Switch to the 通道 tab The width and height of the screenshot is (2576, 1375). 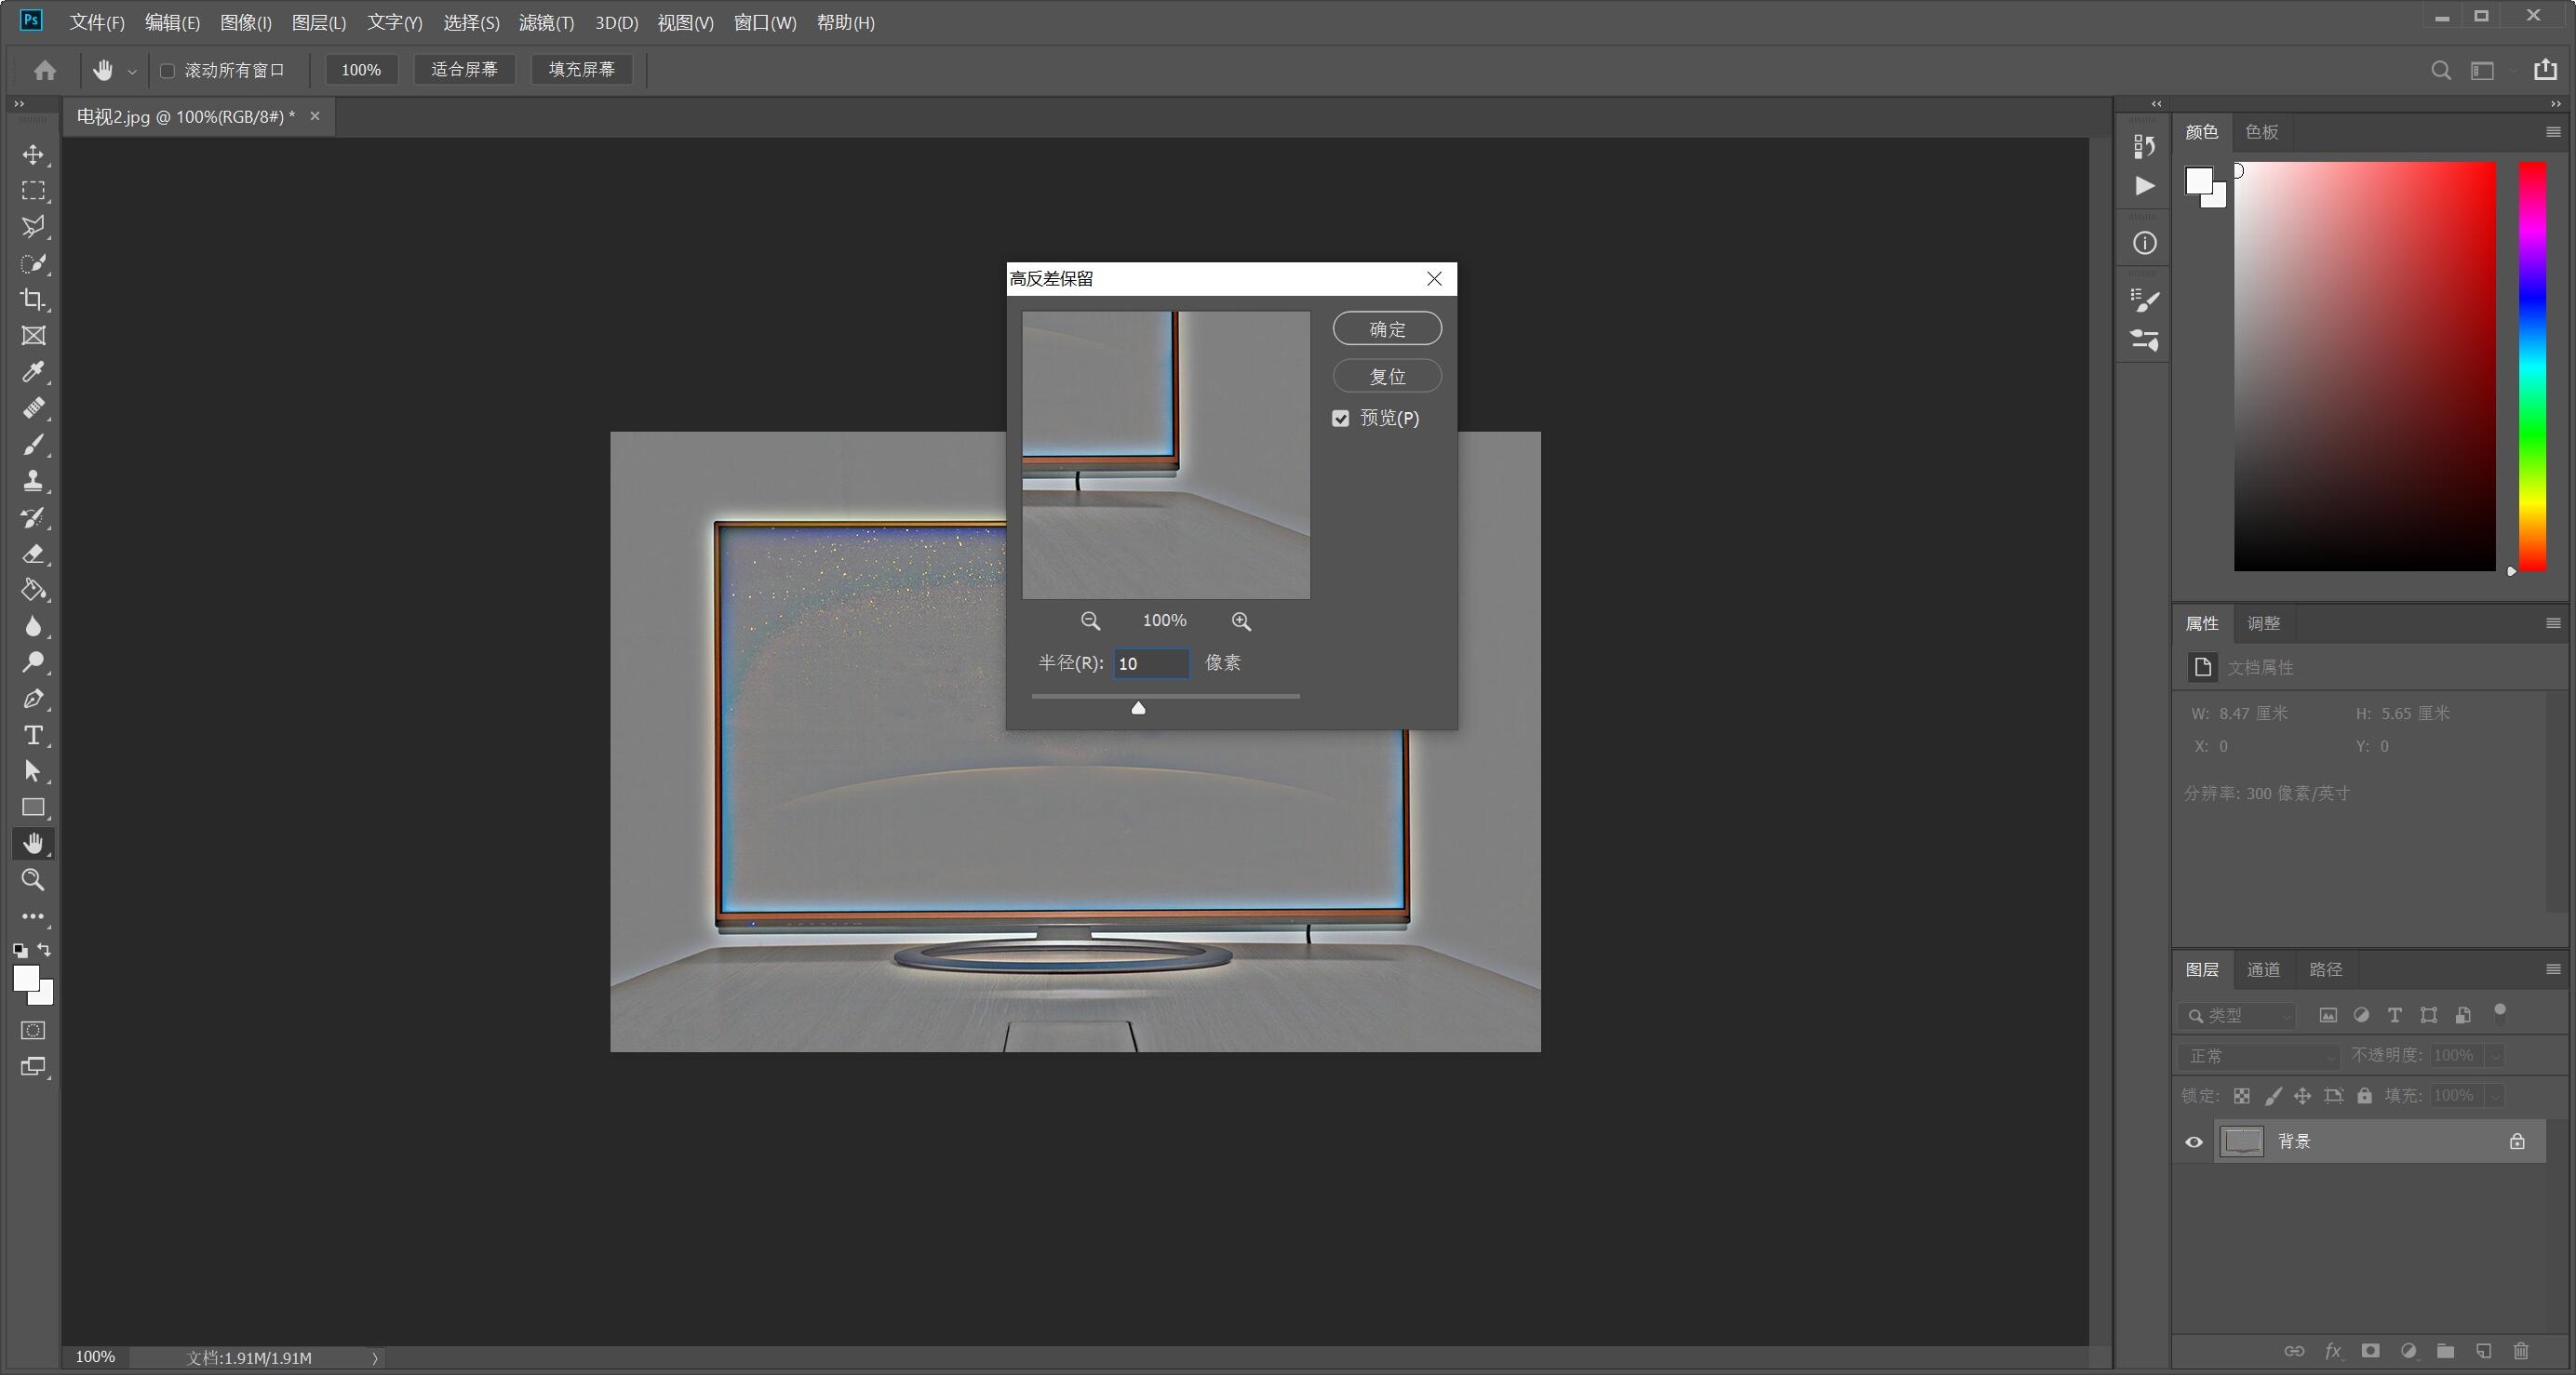2263,969
